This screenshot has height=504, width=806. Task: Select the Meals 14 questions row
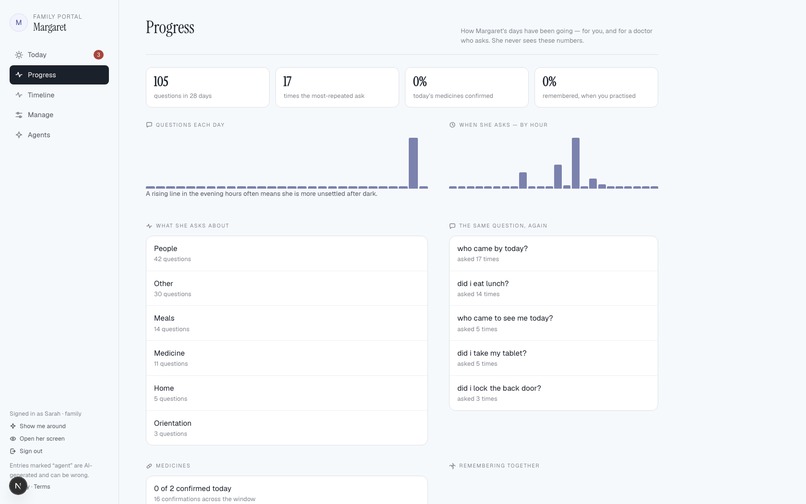click(x=287, y=323)
